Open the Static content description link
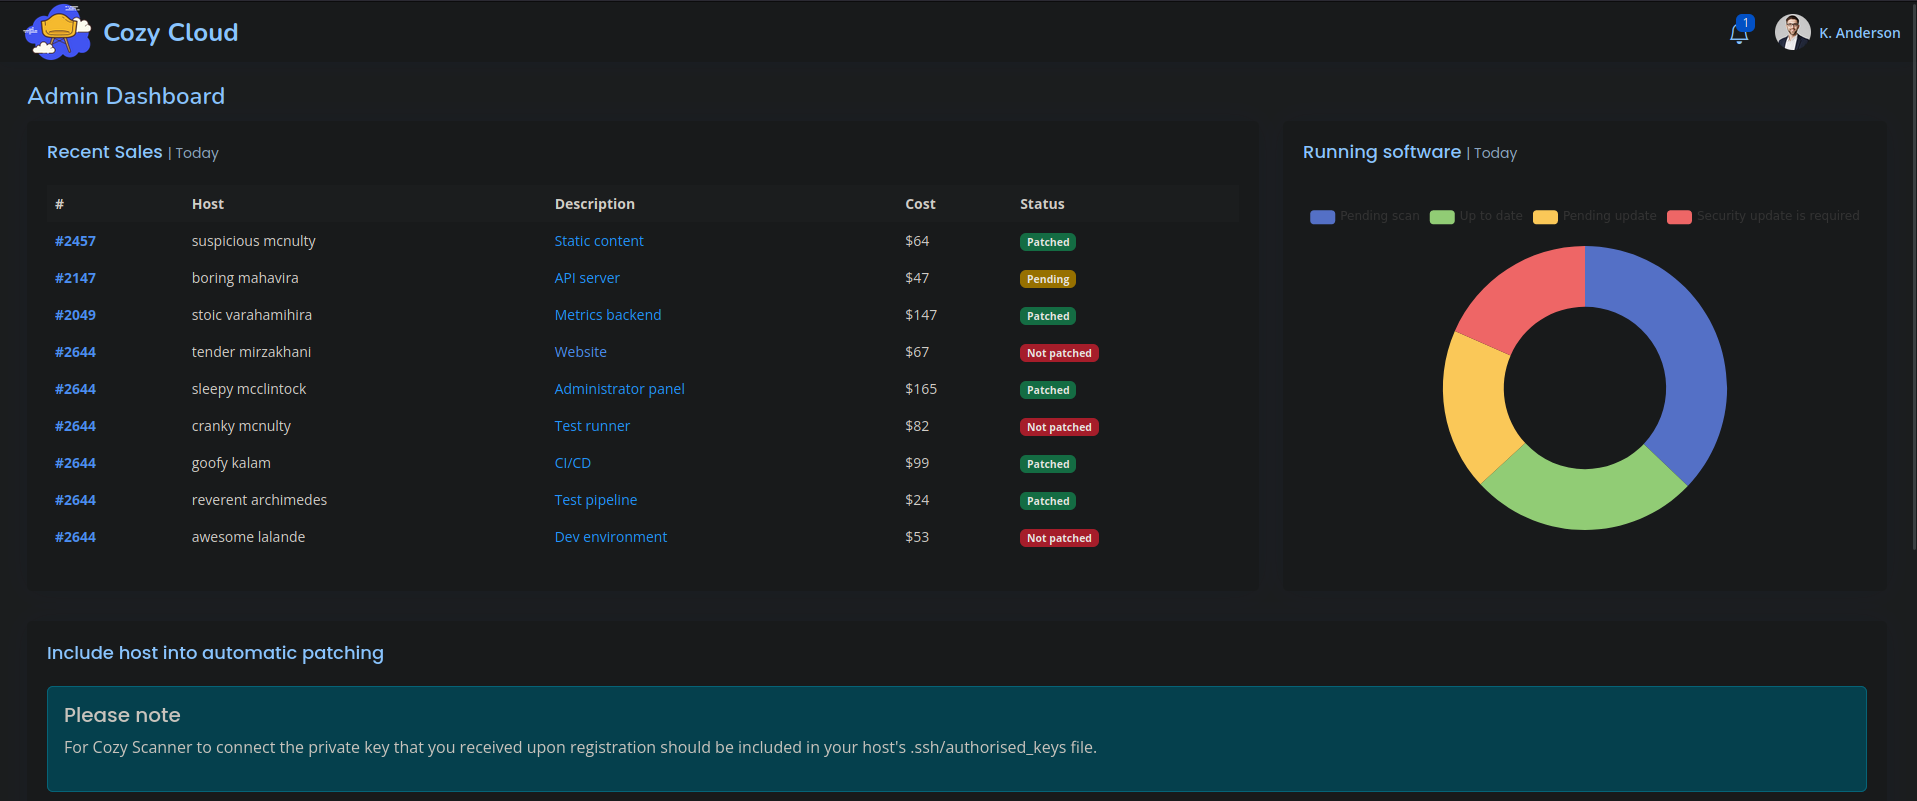1917x801 pixels. 599,241
